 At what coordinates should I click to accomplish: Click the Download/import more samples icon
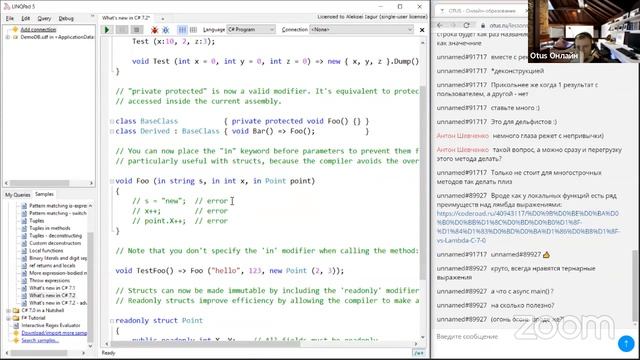pyautogui.click(x=16, y=333)
